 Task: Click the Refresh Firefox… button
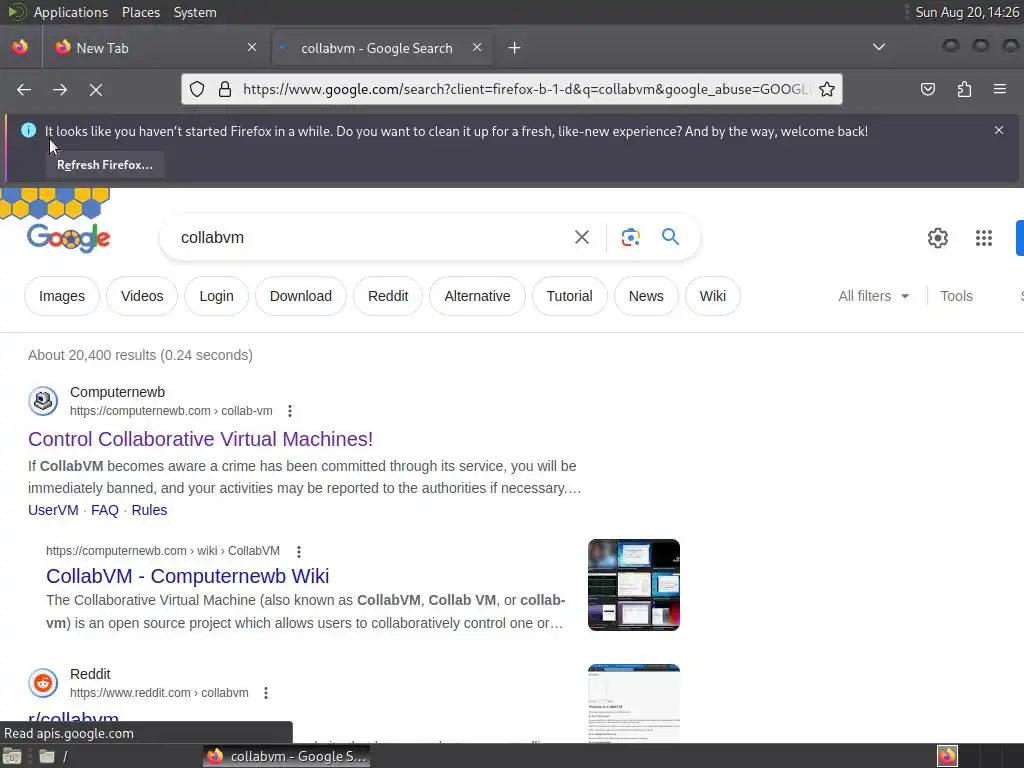tap(104, 165)
